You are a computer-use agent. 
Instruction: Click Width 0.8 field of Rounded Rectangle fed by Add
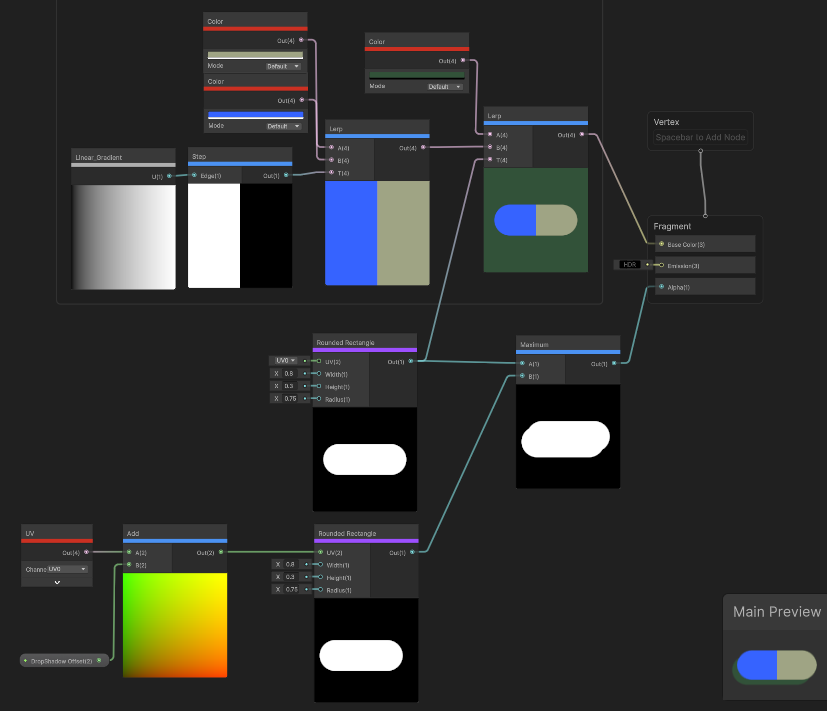(x=290, y=564)
